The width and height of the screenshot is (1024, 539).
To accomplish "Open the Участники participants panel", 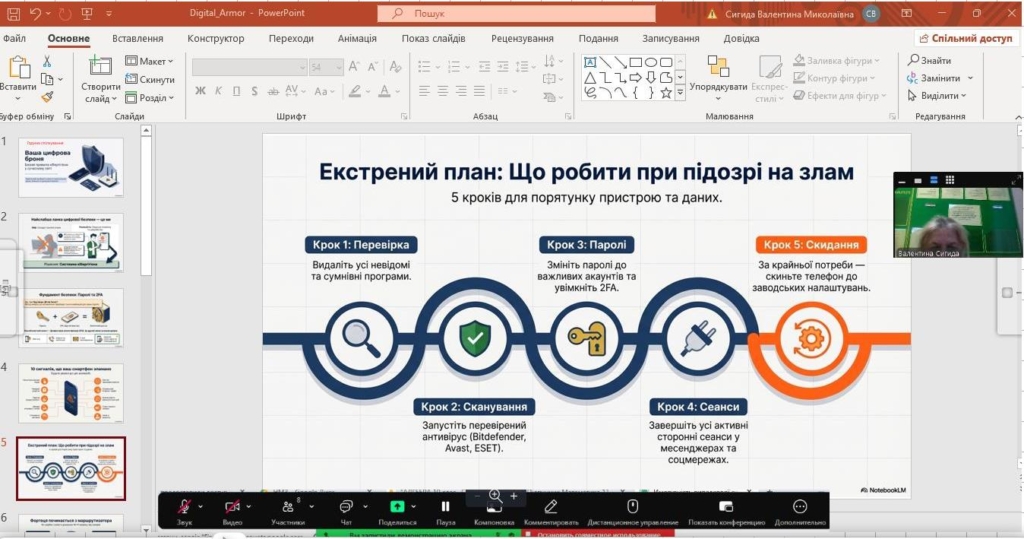I will tap(287, 507).
